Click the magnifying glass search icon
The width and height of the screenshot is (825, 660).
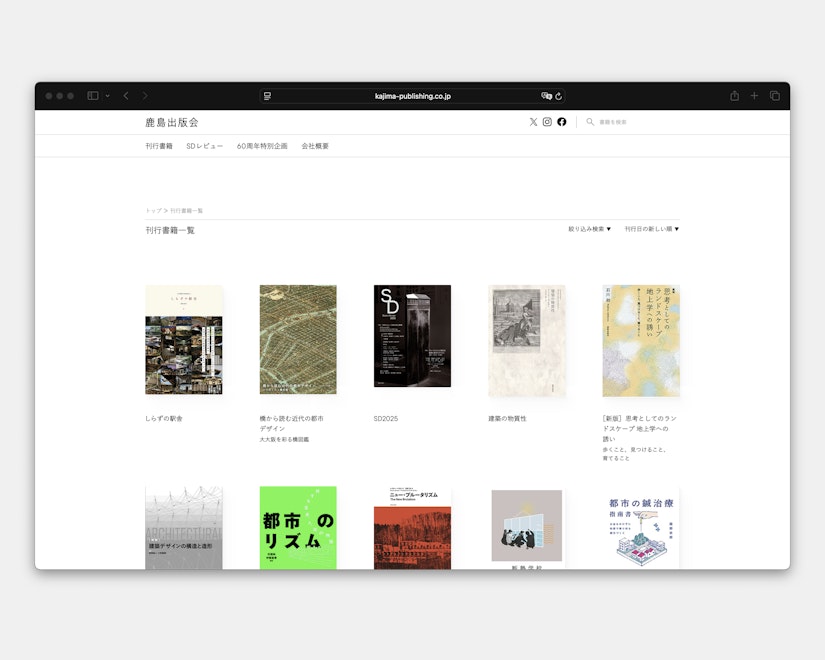(x=590, y=122)
